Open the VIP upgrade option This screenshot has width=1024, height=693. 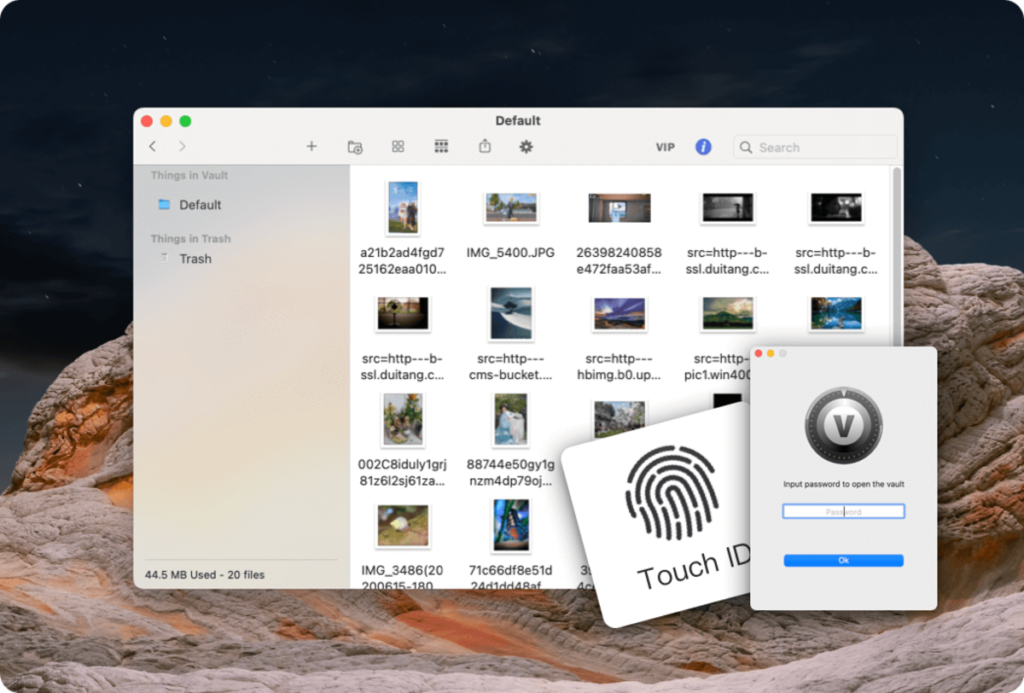click(x=665, y=147)
